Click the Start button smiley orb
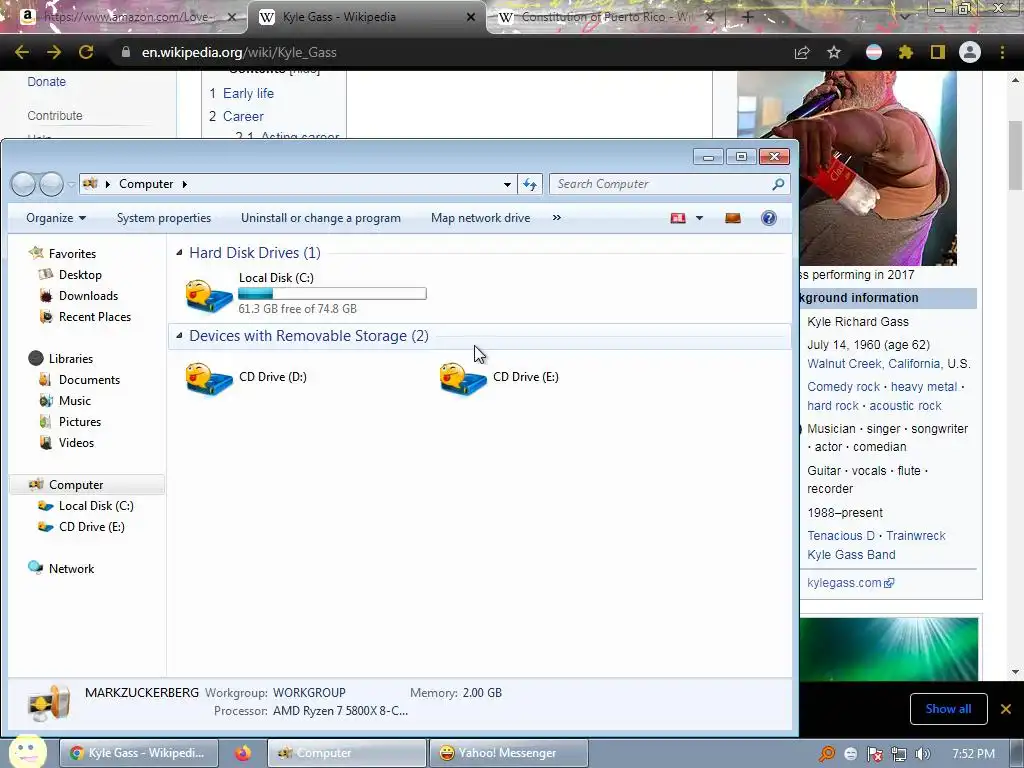The width and height of the screenshot is (1024, 768). point(27,751)
